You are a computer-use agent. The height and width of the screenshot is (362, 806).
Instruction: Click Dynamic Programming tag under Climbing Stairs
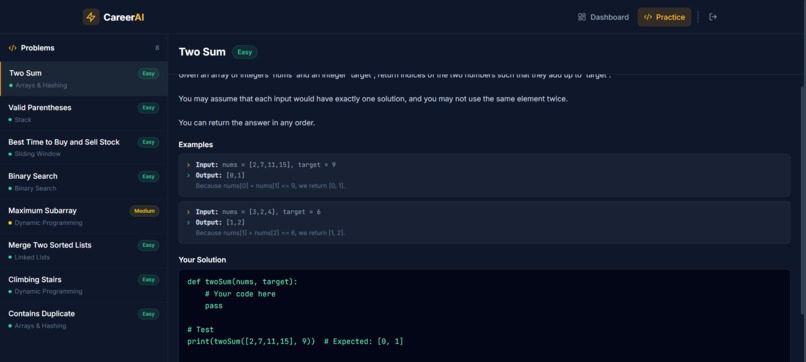48,291
